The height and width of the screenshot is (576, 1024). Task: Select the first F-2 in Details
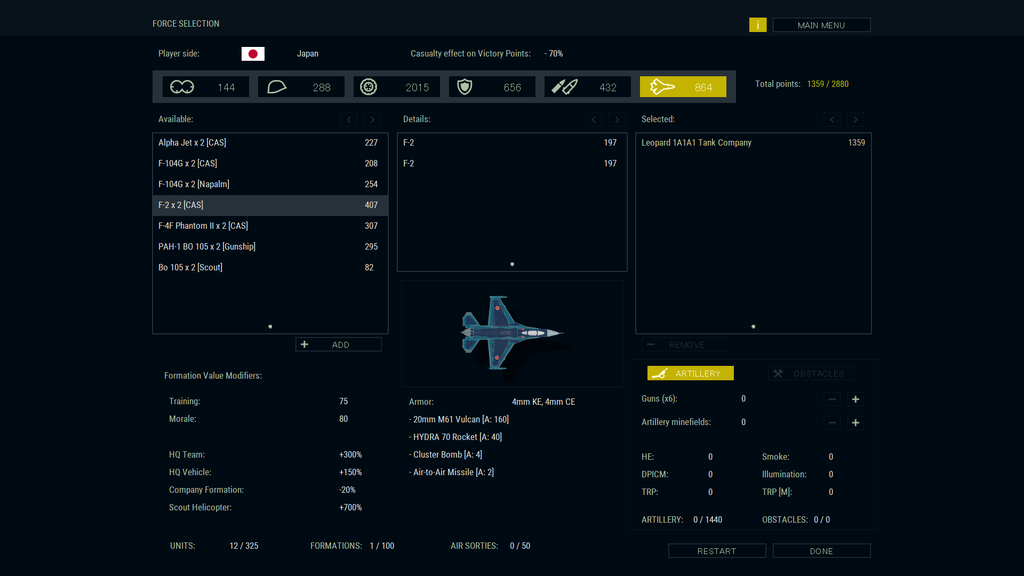pyautogui.click(x=512, y=142)
